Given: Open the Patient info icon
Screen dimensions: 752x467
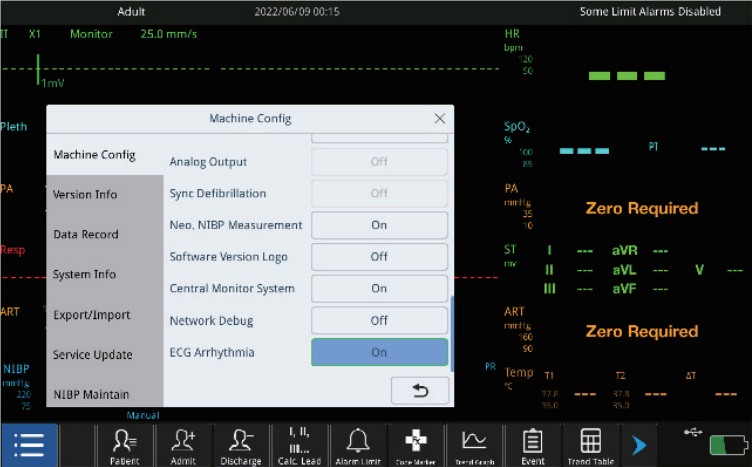Looking at the screenshot, I should (125, 445).
